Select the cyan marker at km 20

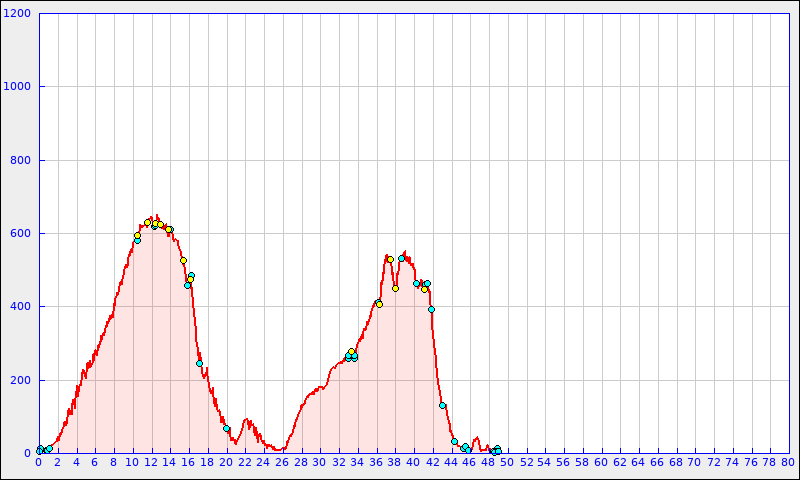(226, 429)
